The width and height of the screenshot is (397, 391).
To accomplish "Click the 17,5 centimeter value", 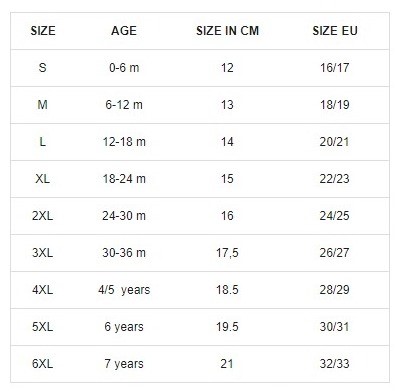I will [227, 253].
